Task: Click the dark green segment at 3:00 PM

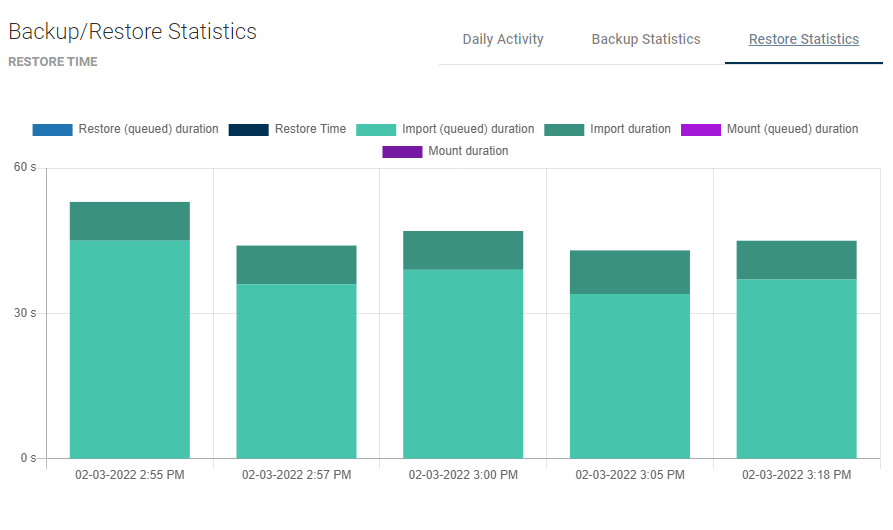Action: [x=463, y=250]
